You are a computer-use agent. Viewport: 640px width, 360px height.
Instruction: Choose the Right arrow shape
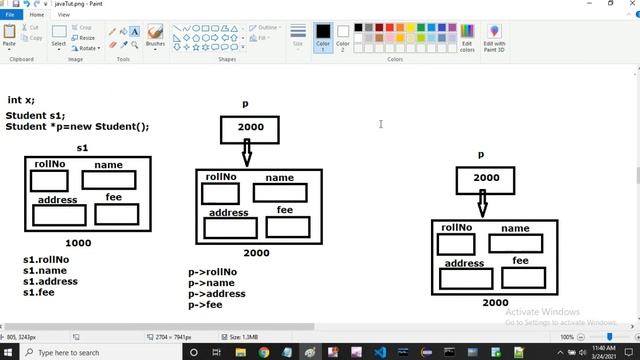coord(215,38)
